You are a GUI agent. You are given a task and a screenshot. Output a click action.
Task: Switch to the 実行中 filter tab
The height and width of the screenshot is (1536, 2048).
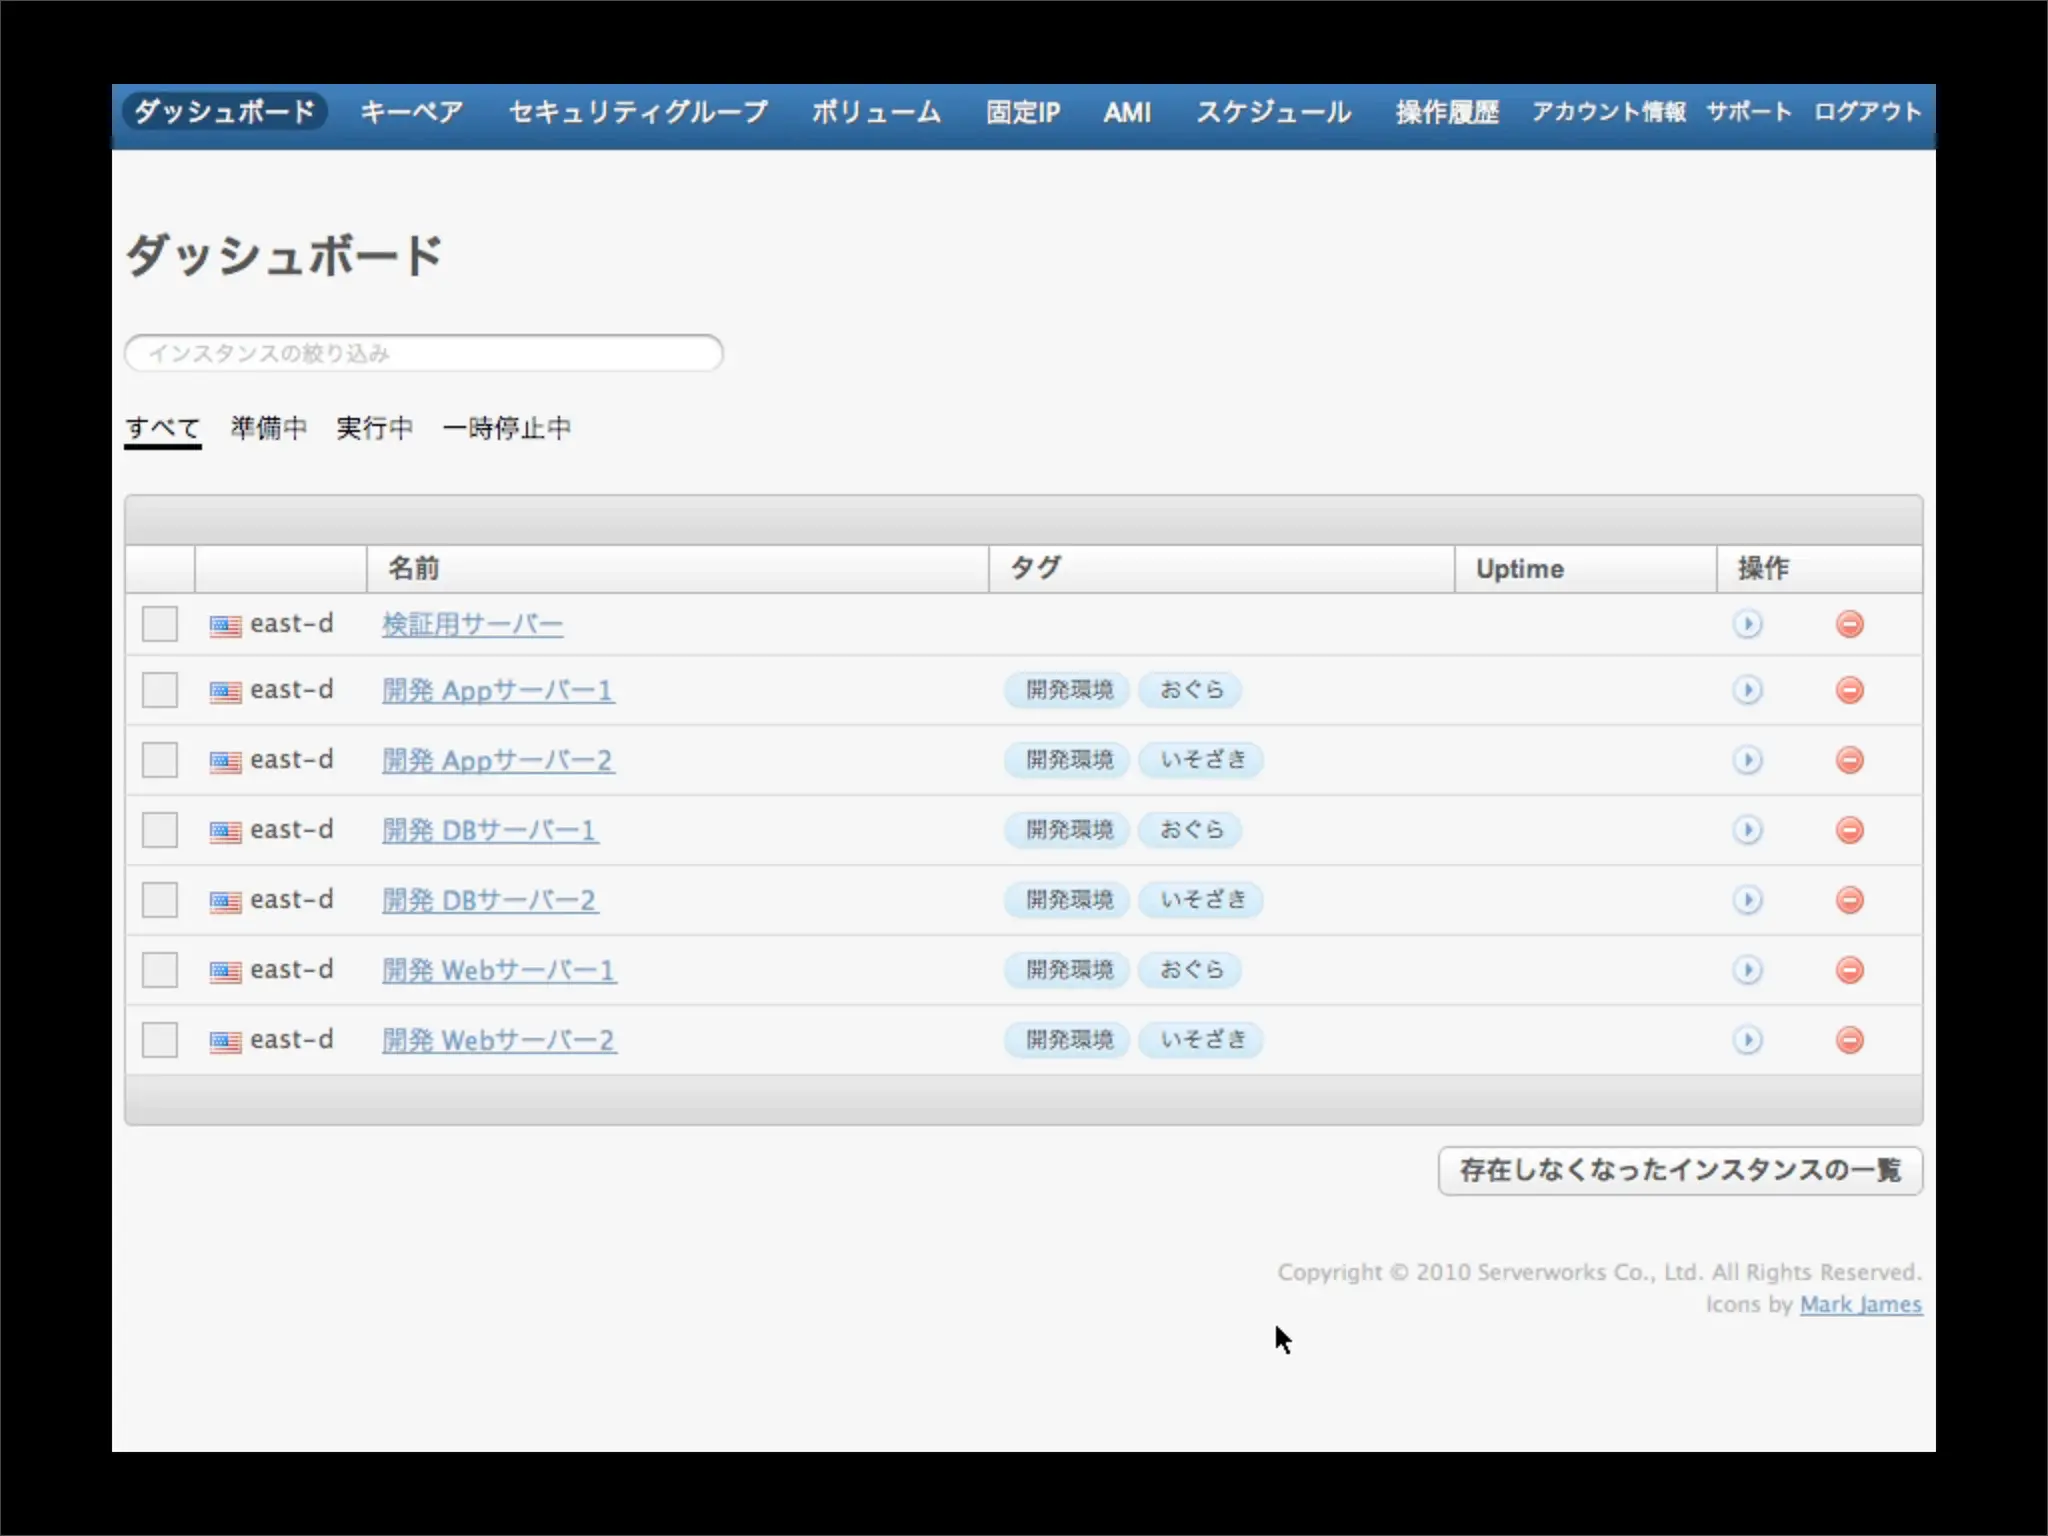tap(374, 428)
